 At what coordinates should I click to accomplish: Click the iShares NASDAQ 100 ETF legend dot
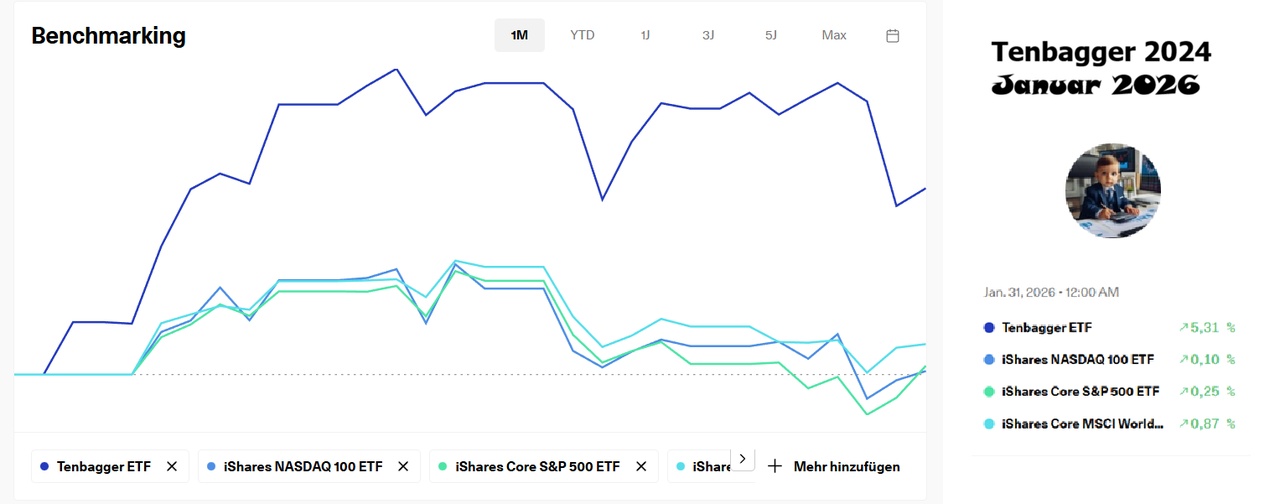point(989,359)
